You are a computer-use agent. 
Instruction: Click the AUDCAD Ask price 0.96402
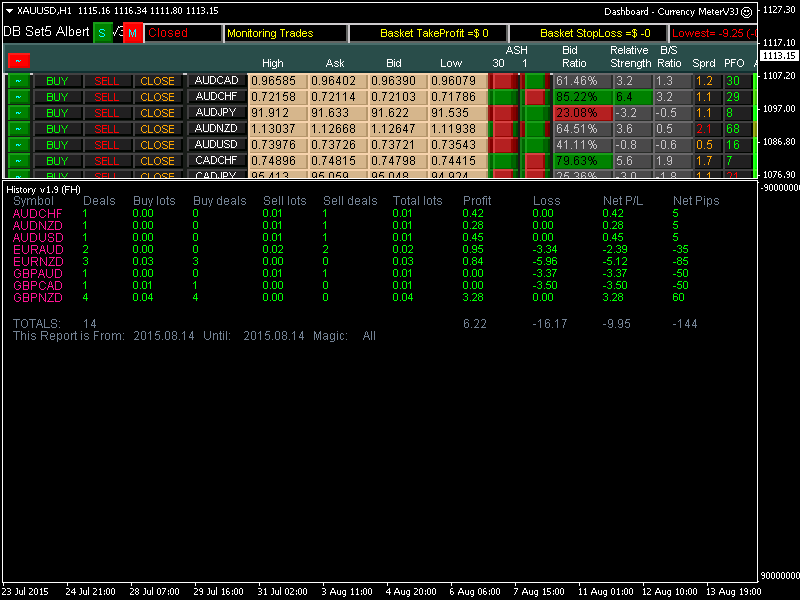pyautogui.click(x=337, y=81)
